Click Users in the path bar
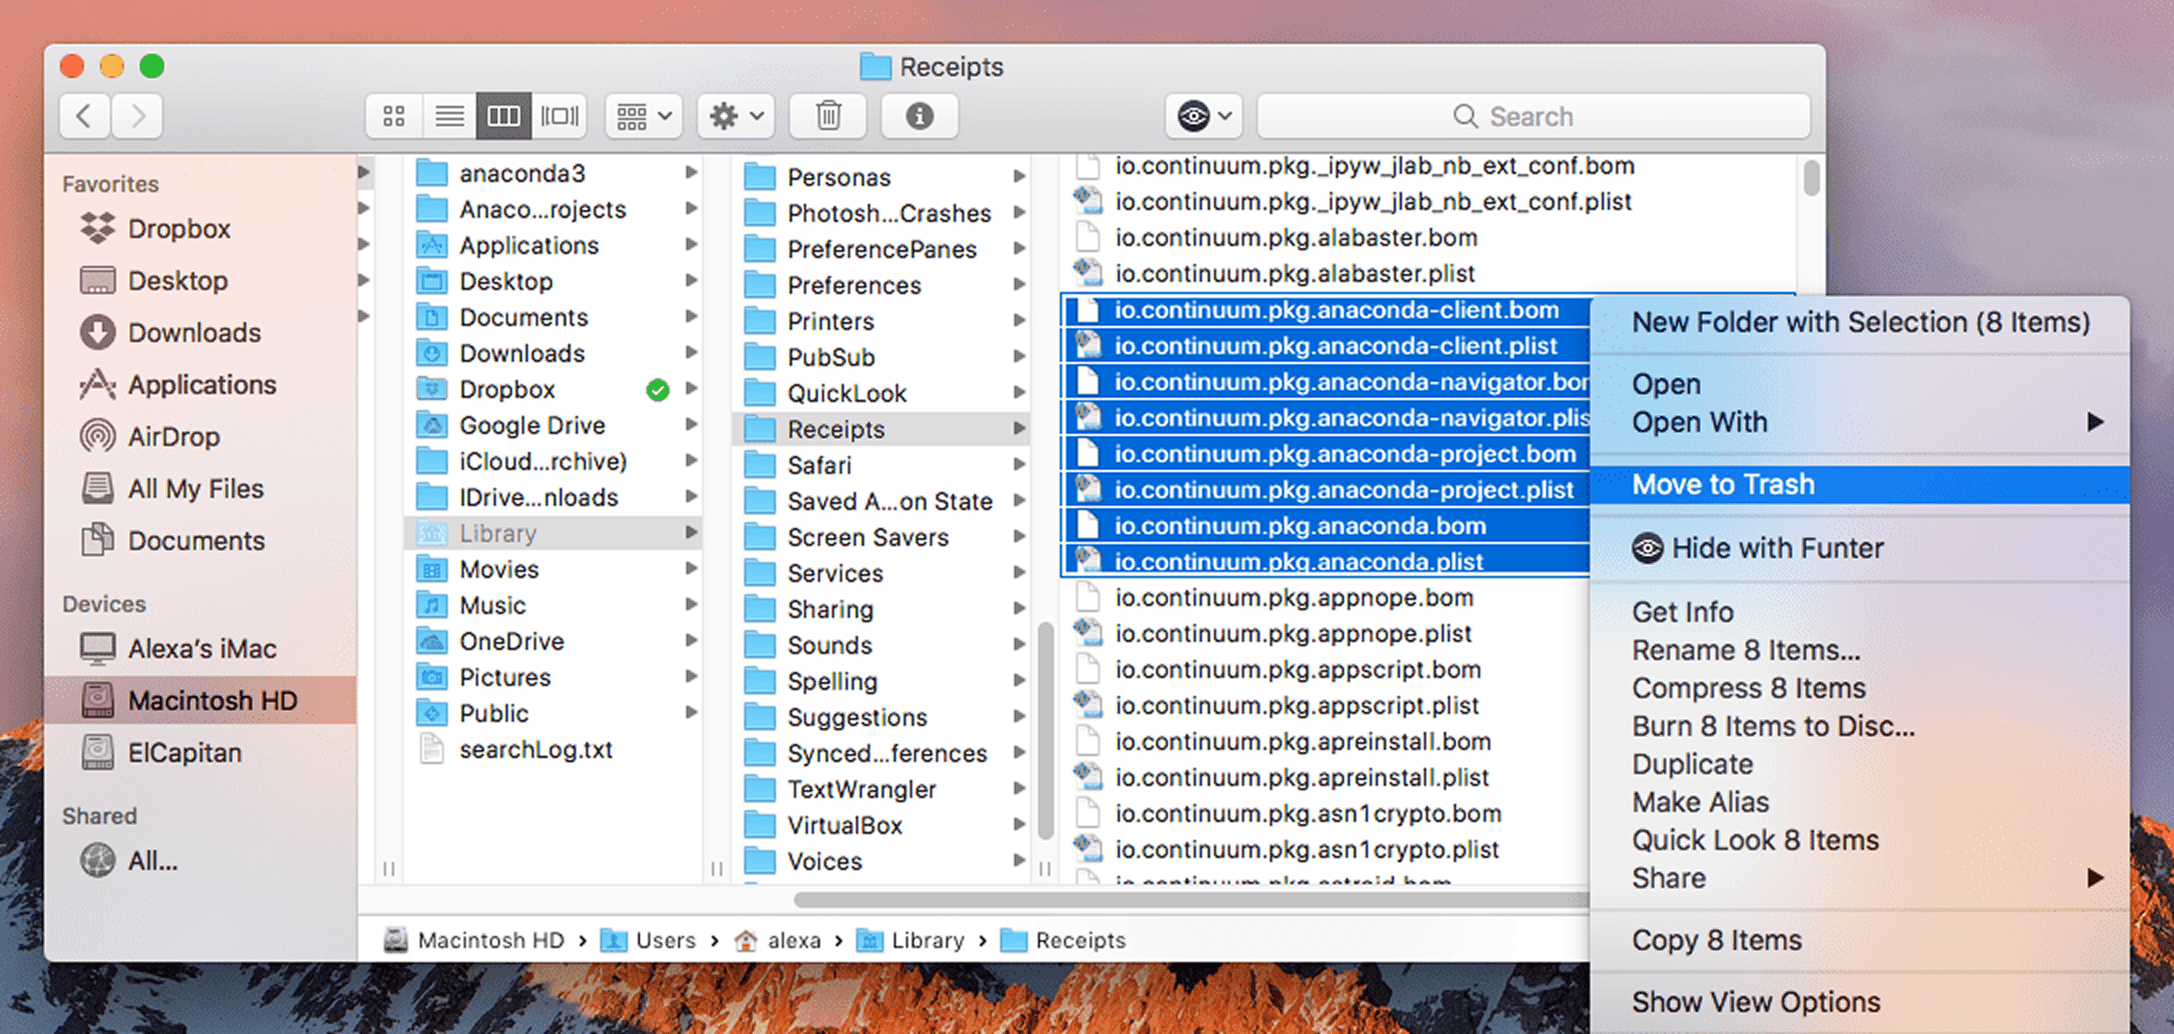2174x1034 pixels. [x=648, y=940]
